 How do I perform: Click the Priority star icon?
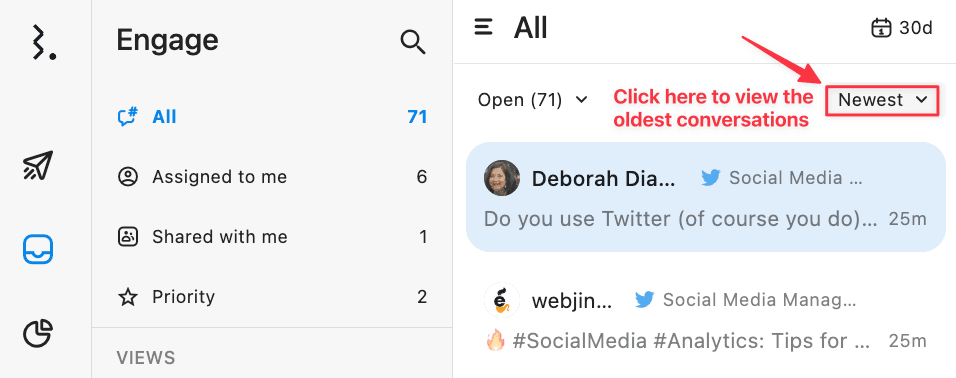pyautogui.click(x=127, y=298)
